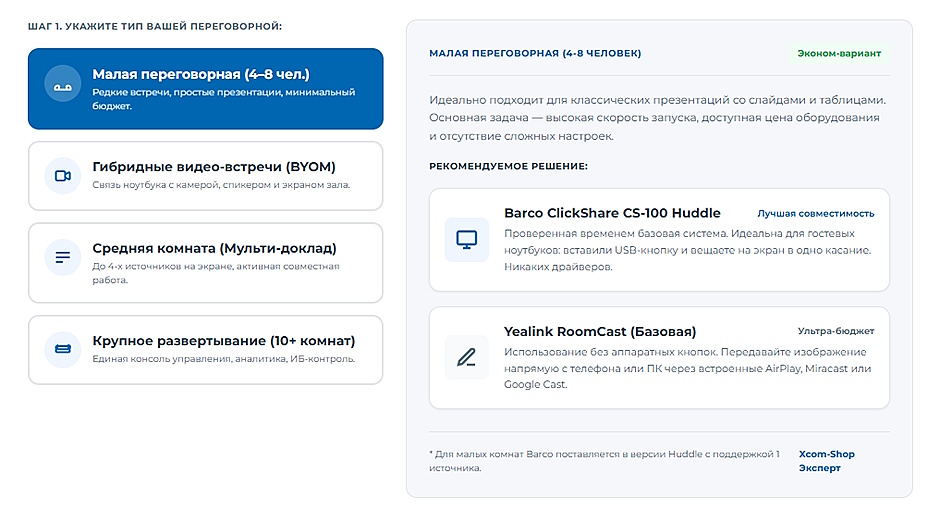
Task: Open the Xcom-Shop Эксперт link
Action: point(827,461)
